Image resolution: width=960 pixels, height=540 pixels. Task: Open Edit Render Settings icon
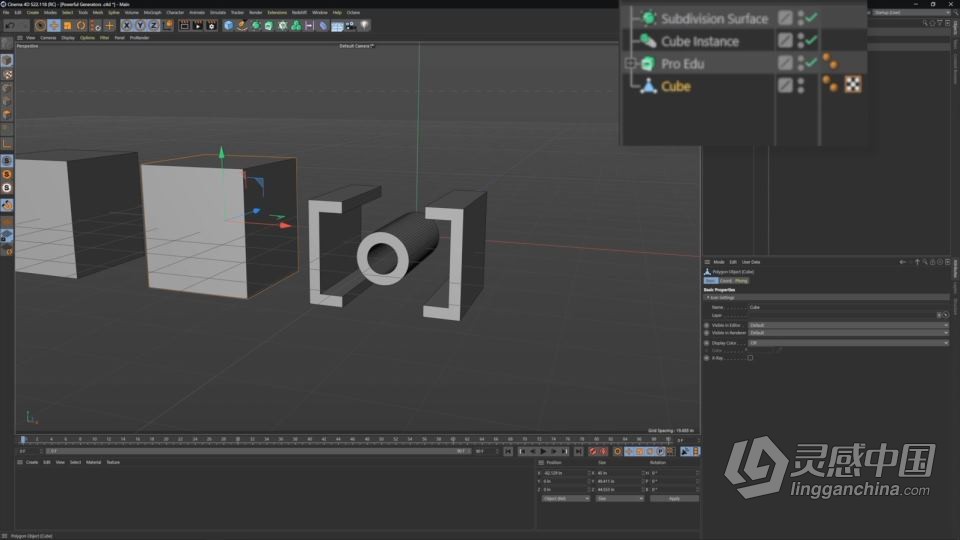pos(212,26)
